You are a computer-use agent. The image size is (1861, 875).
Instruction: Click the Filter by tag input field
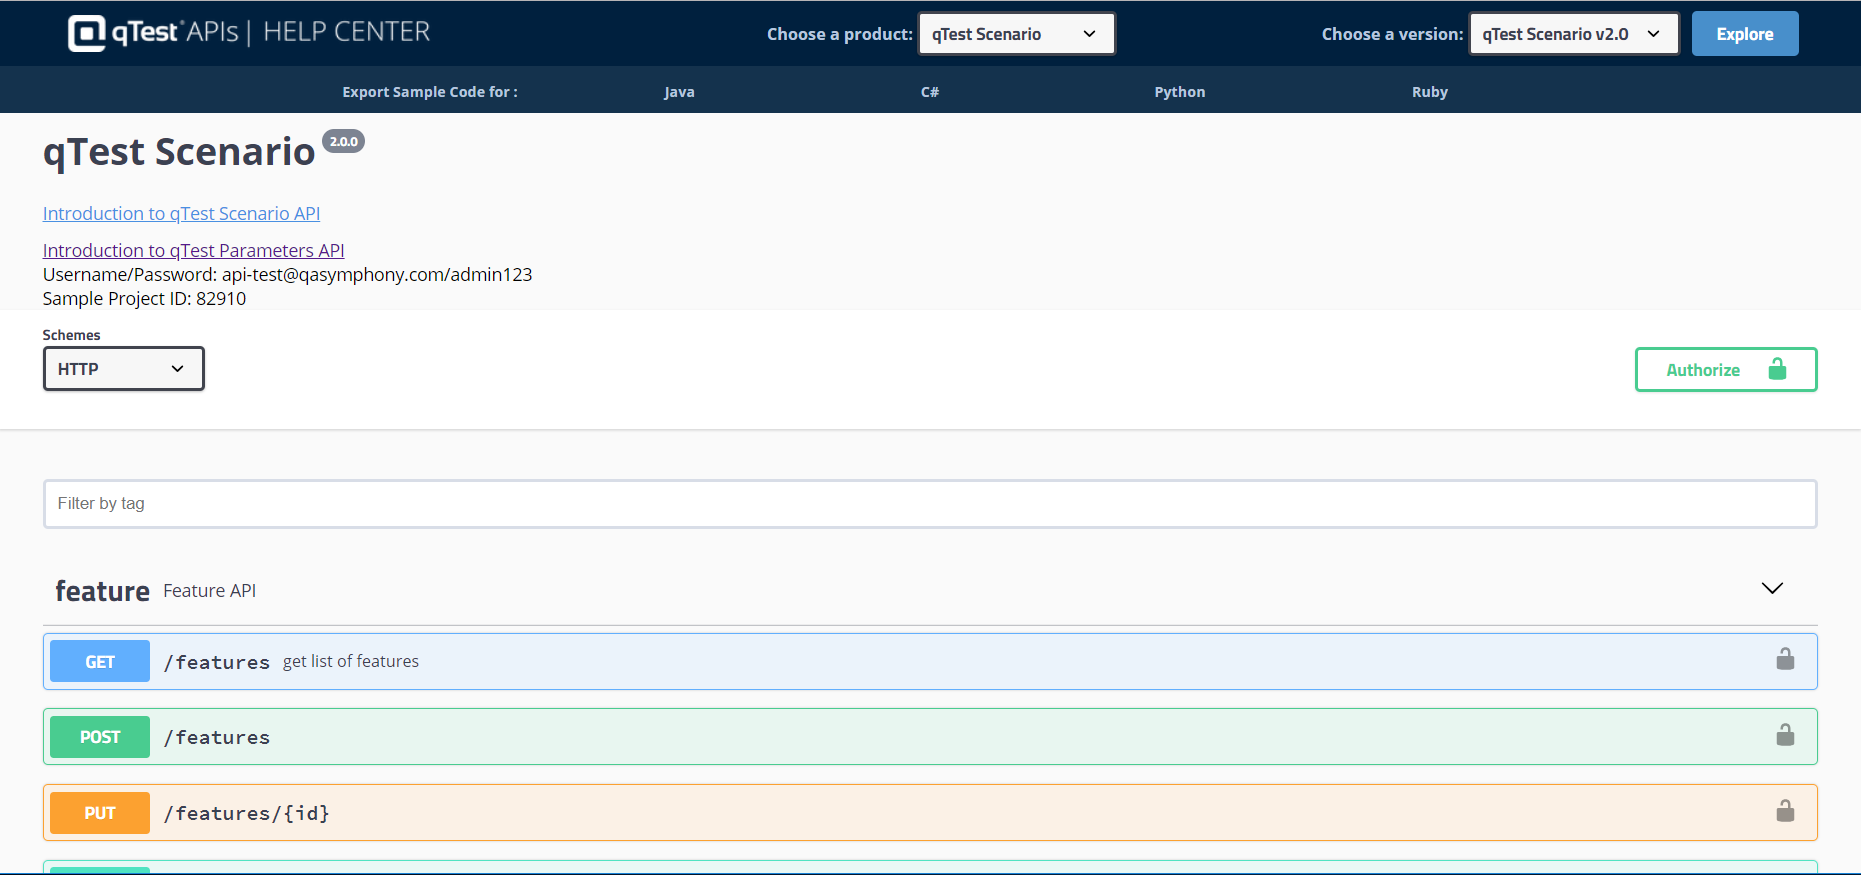(x=930, y=504)
